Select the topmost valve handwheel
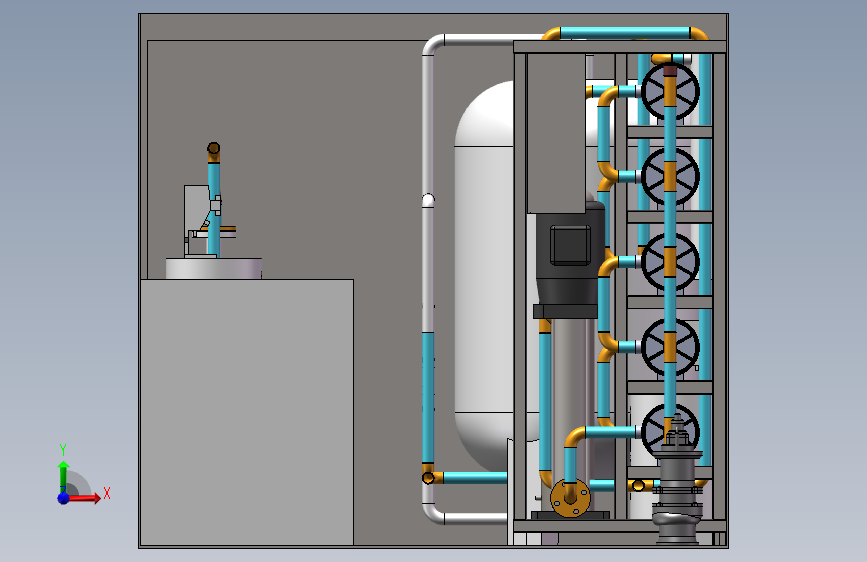This screenshot has height=562, width=867. pos(670,92)
